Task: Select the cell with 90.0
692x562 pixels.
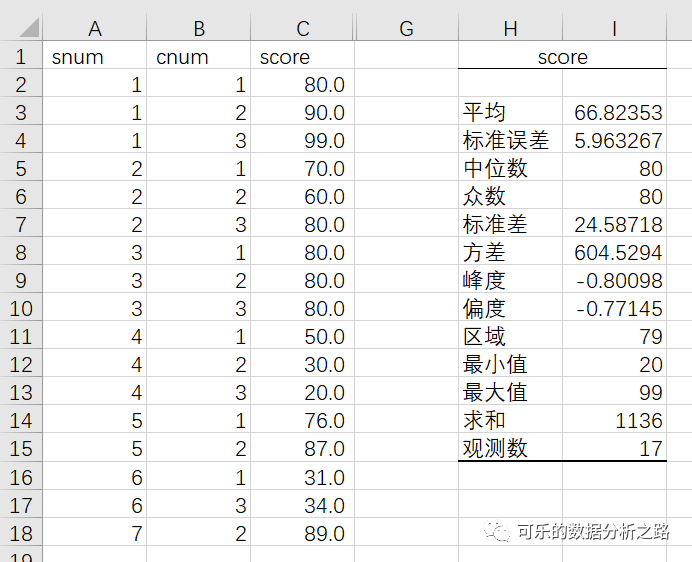Action: tap(302, 113)
